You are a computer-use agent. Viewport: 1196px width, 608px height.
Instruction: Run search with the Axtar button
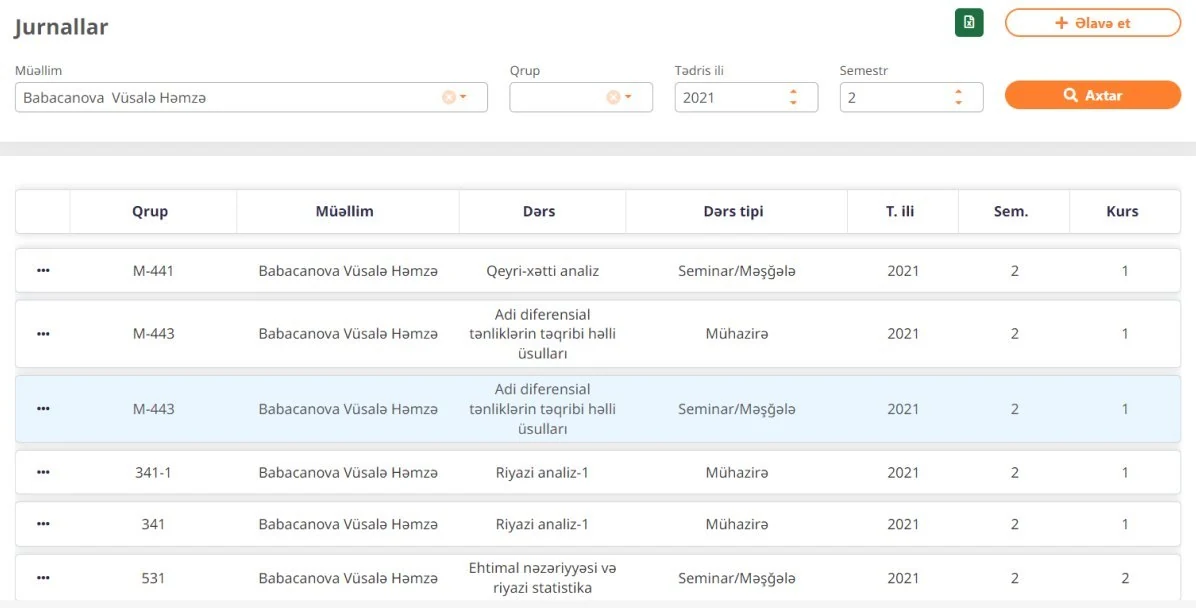[1092, 95]
